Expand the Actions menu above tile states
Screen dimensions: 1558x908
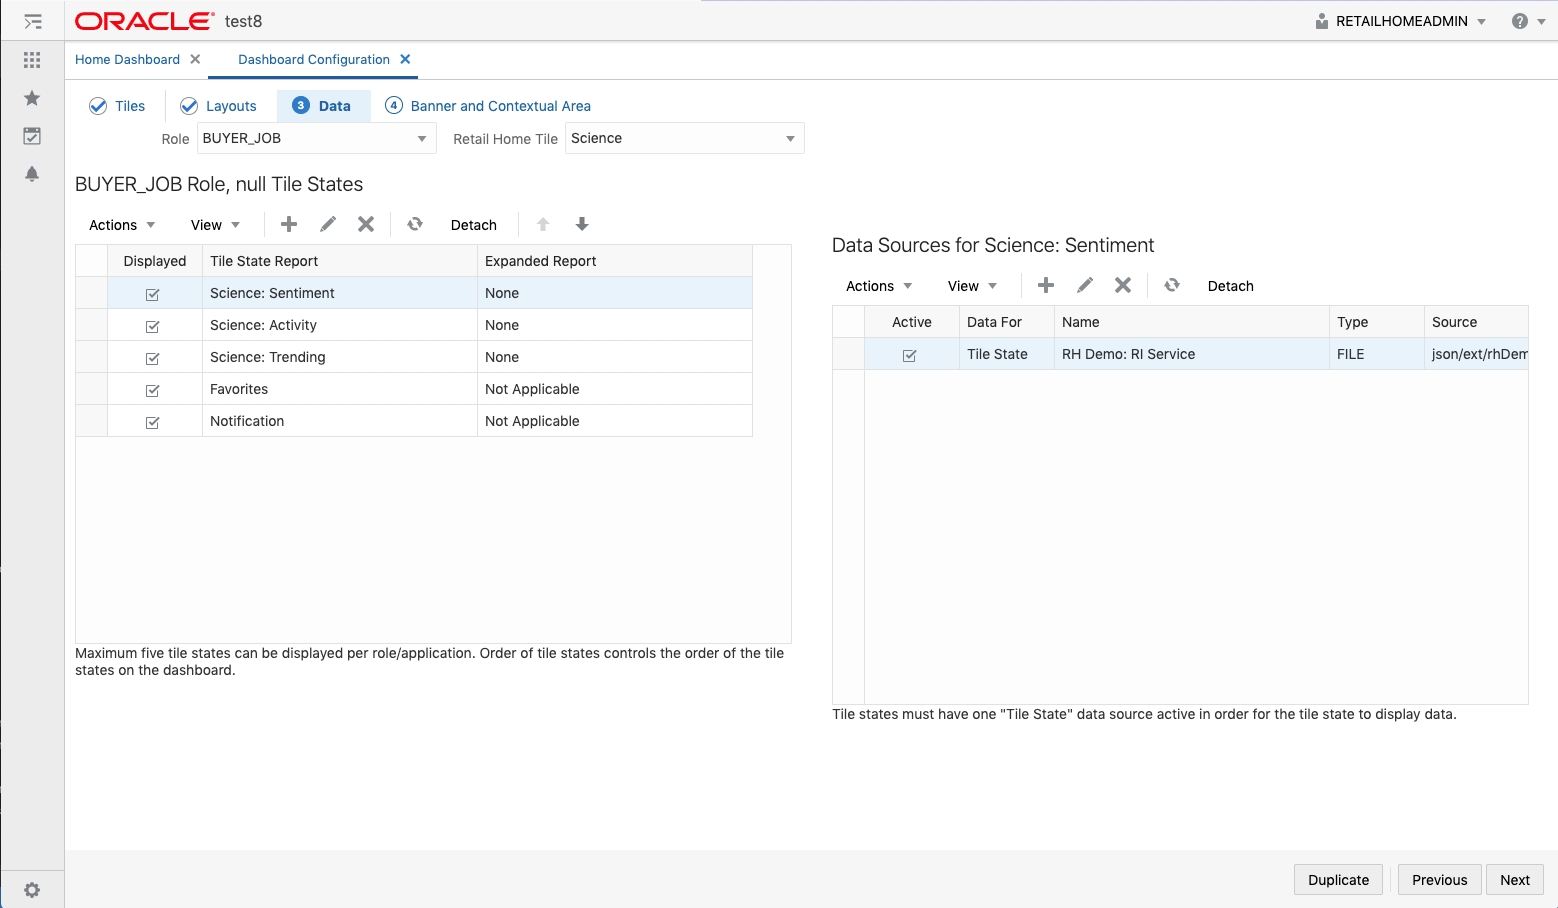click(x=119, y=224)
